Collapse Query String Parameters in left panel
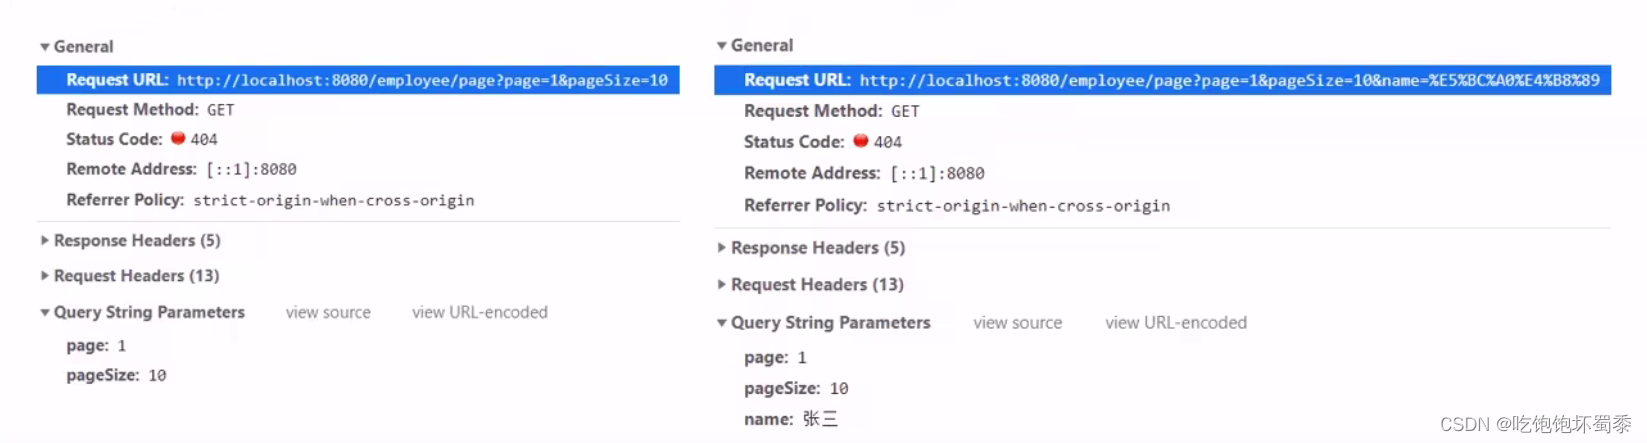This screenshot has height=443, width=1647. [x=45, y=312]
